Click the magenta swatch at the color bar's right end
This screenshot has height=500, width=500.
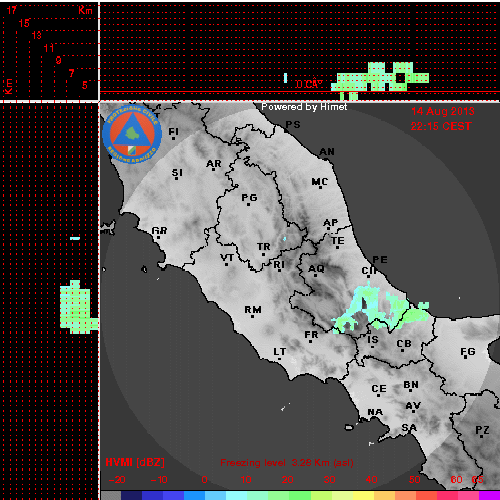[x=489, y=495]
